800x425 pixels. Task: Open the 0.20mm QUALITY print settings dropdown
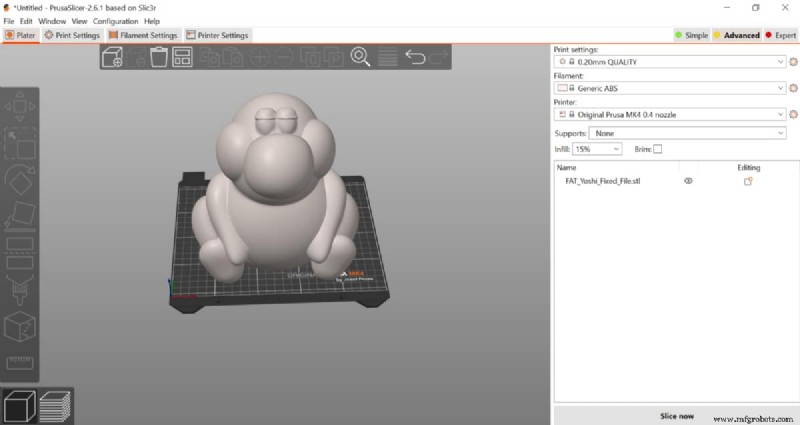pos(670,62)
